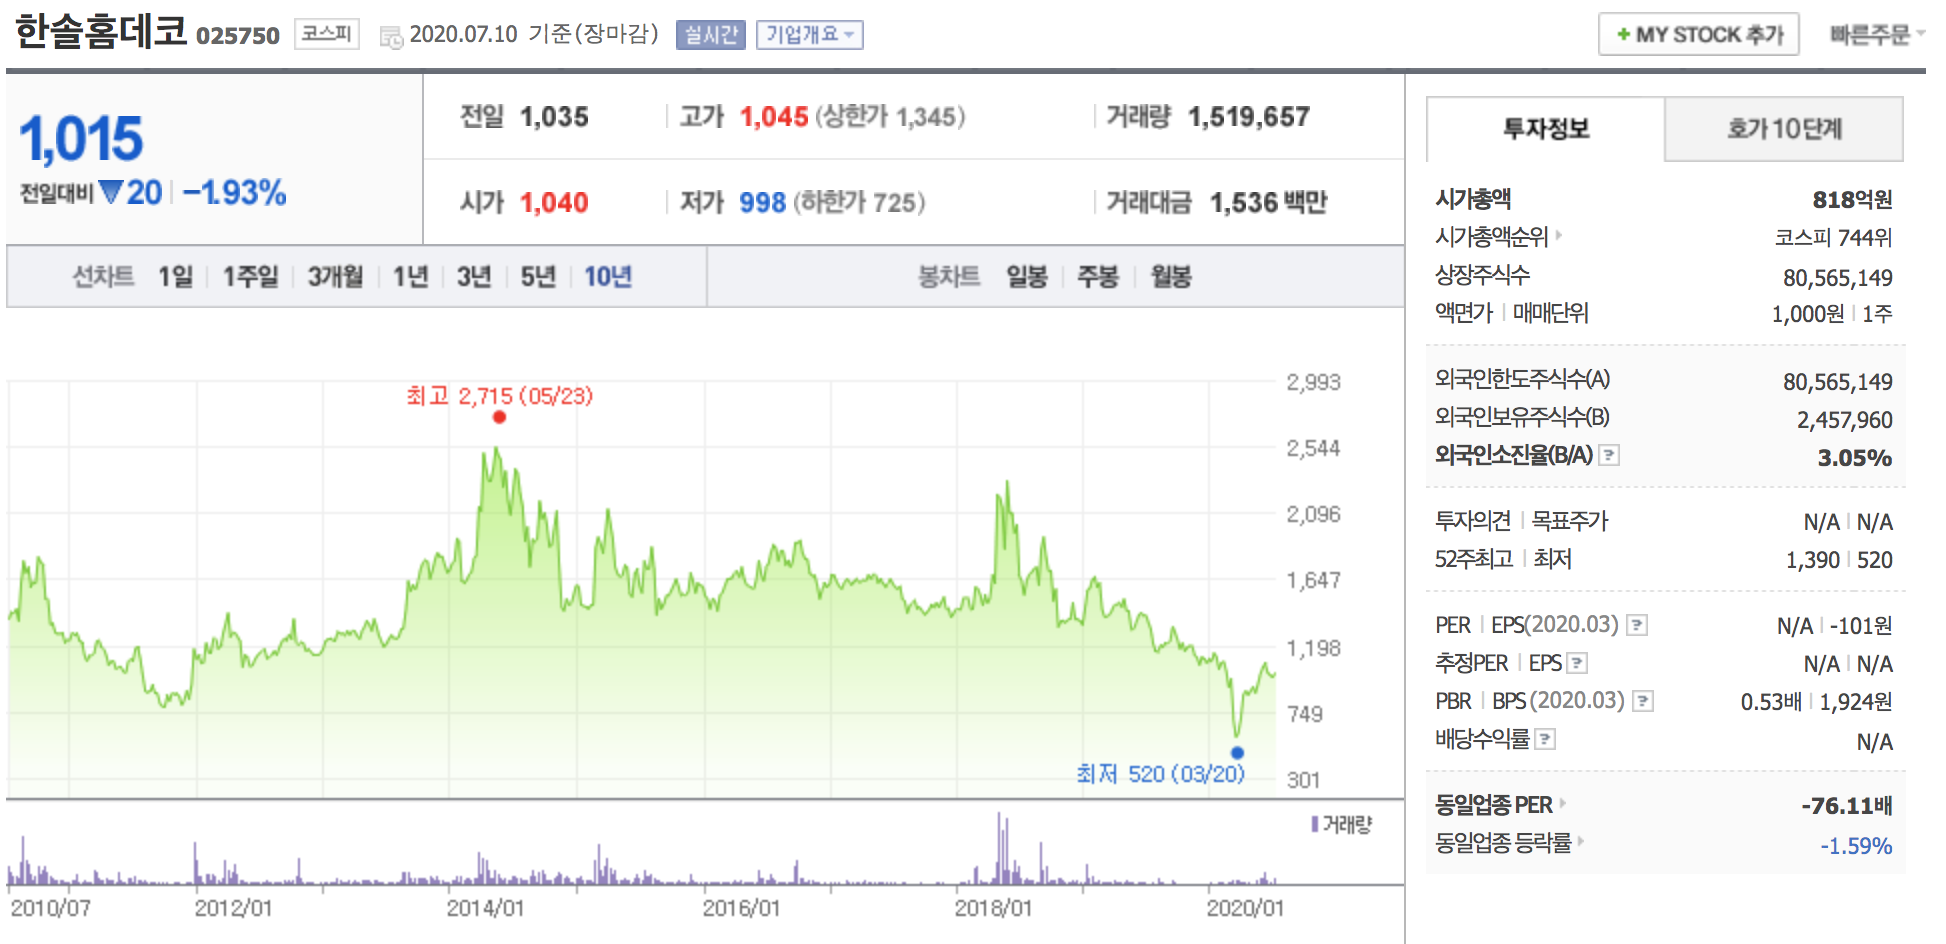Click the 저가 value 998
The width and height of the screenshot is (1946, 944).
762,203
